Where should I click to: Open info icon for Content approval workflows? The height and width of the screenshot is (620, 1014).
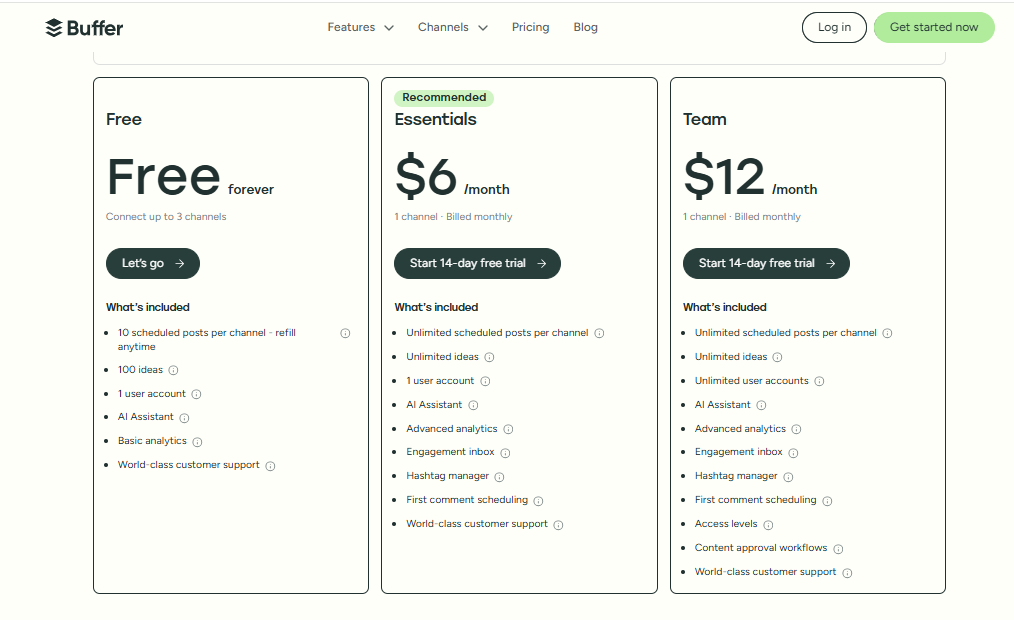pyautogui.click(x=838, y=549)
